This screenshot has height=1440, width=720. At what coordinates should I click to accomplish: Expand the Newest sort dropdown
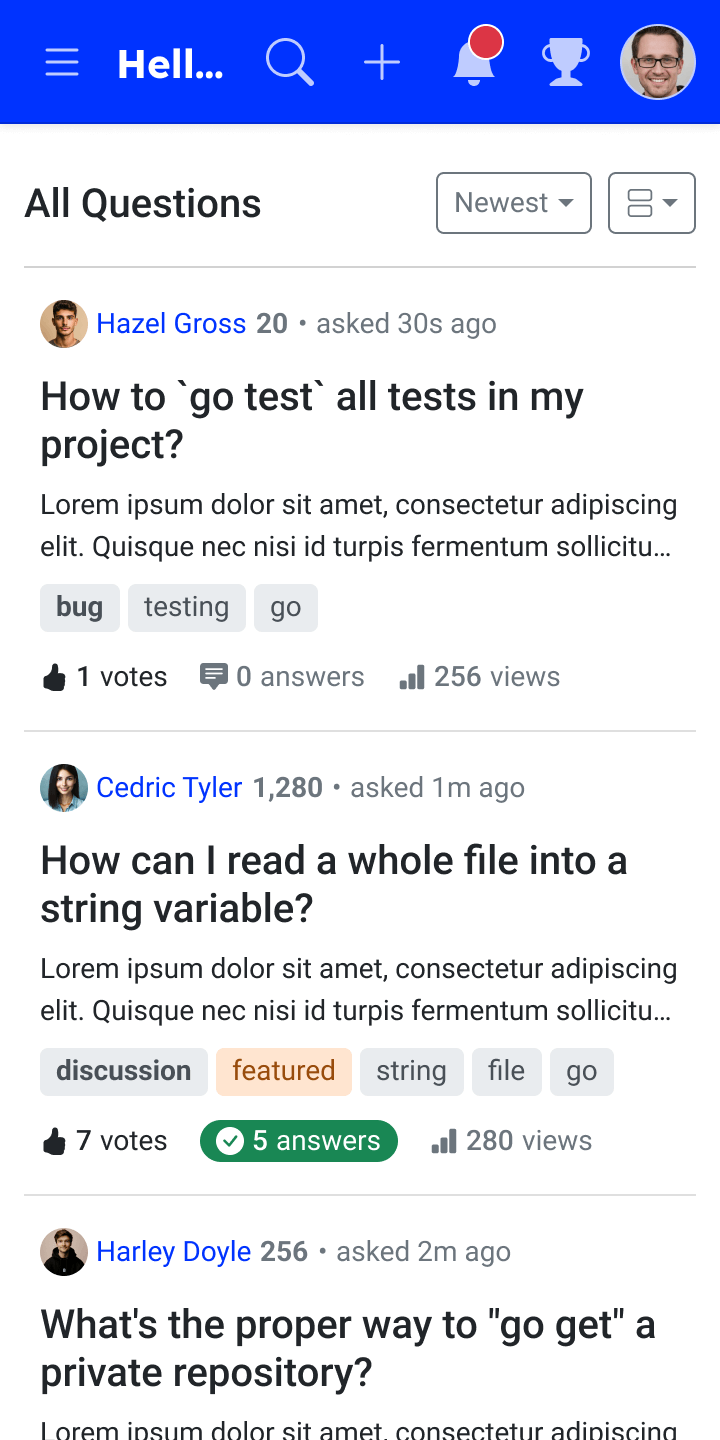pos(514,203)
